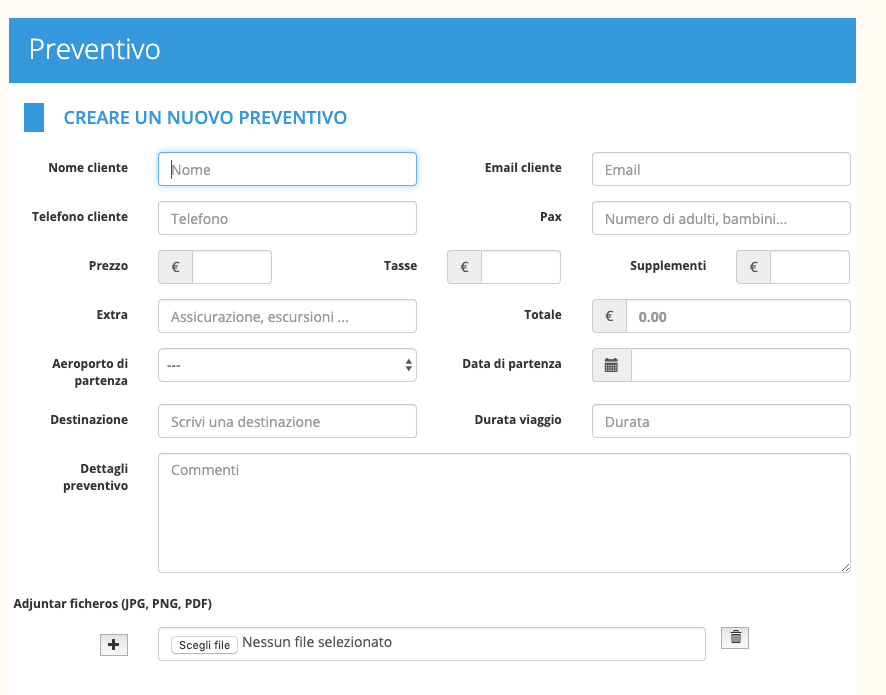Click the 'CREARE UN NUOVO PREVENTIVO' heading
This screenshot has width=886, height=695.
click(x=205, y=118)
